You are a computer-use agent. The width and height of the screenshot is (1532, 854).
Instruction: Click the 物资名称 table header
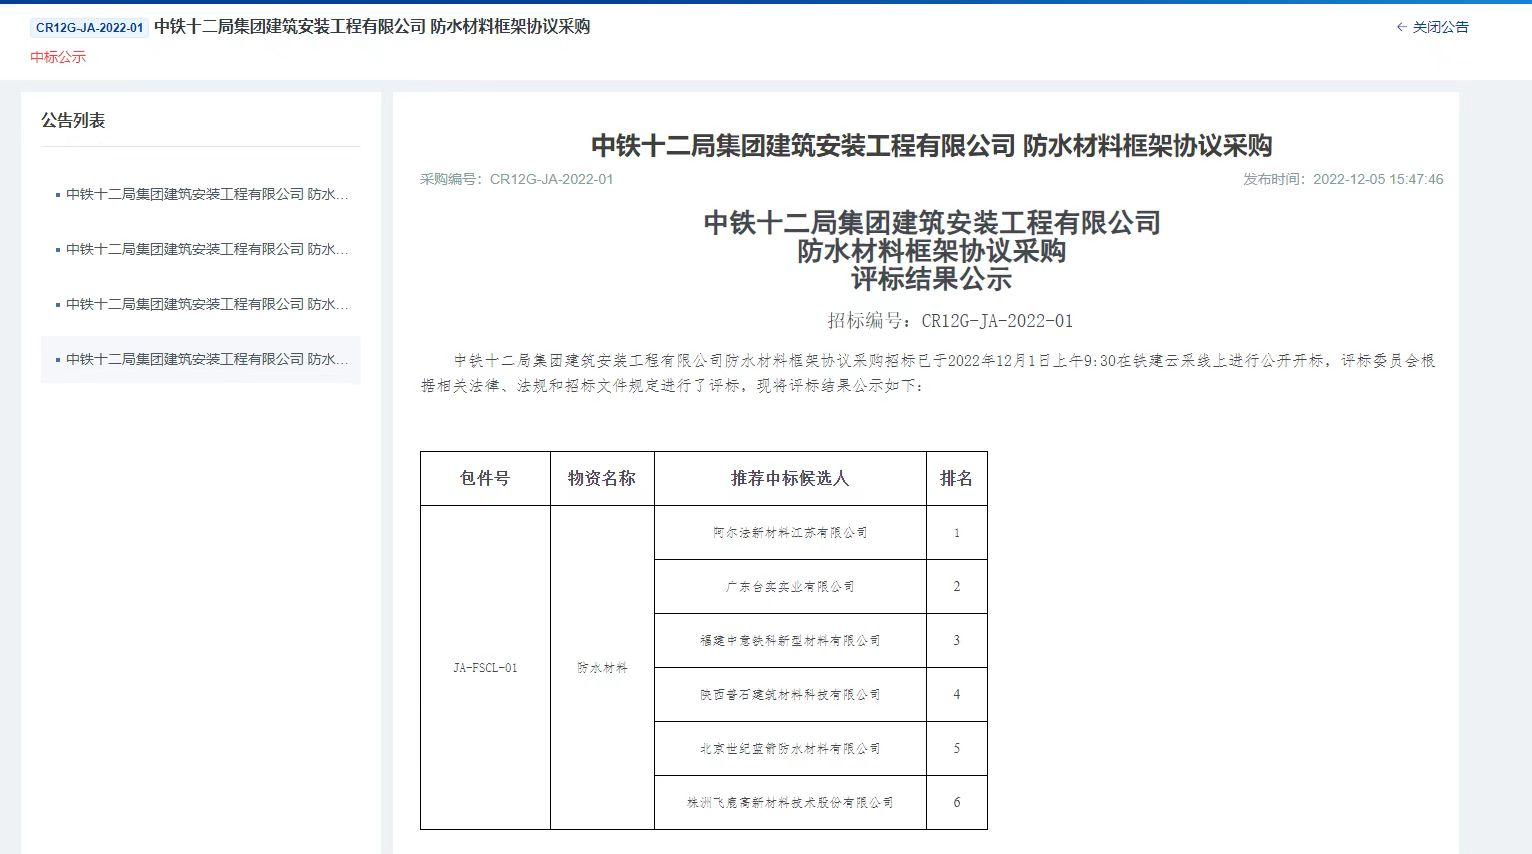pos(602,478)
